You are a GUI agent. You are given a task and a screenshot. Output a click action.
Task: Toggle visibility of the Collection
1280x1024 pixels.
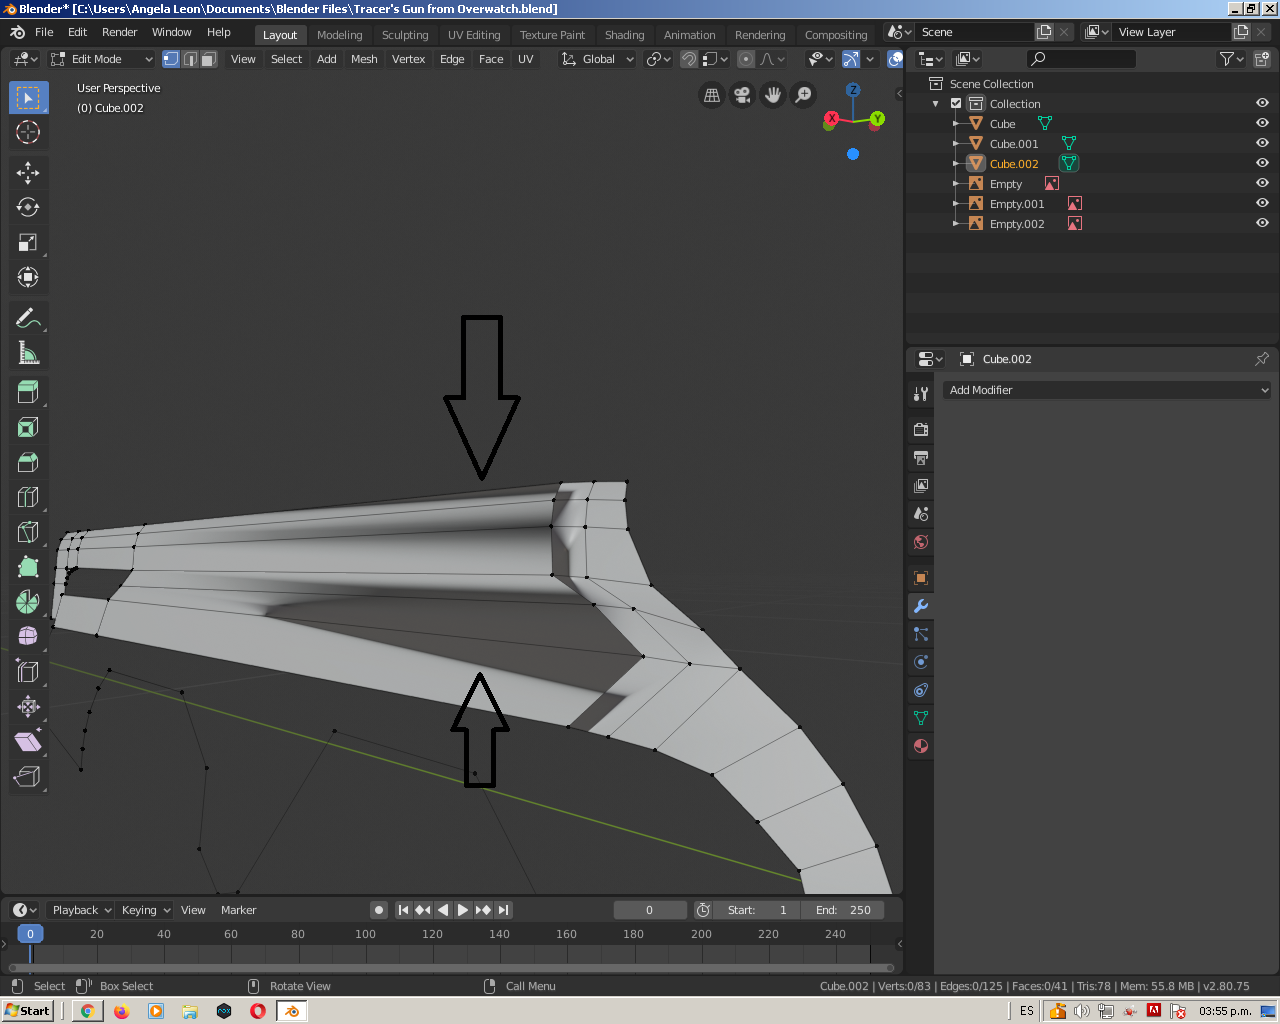(1262, 103)
